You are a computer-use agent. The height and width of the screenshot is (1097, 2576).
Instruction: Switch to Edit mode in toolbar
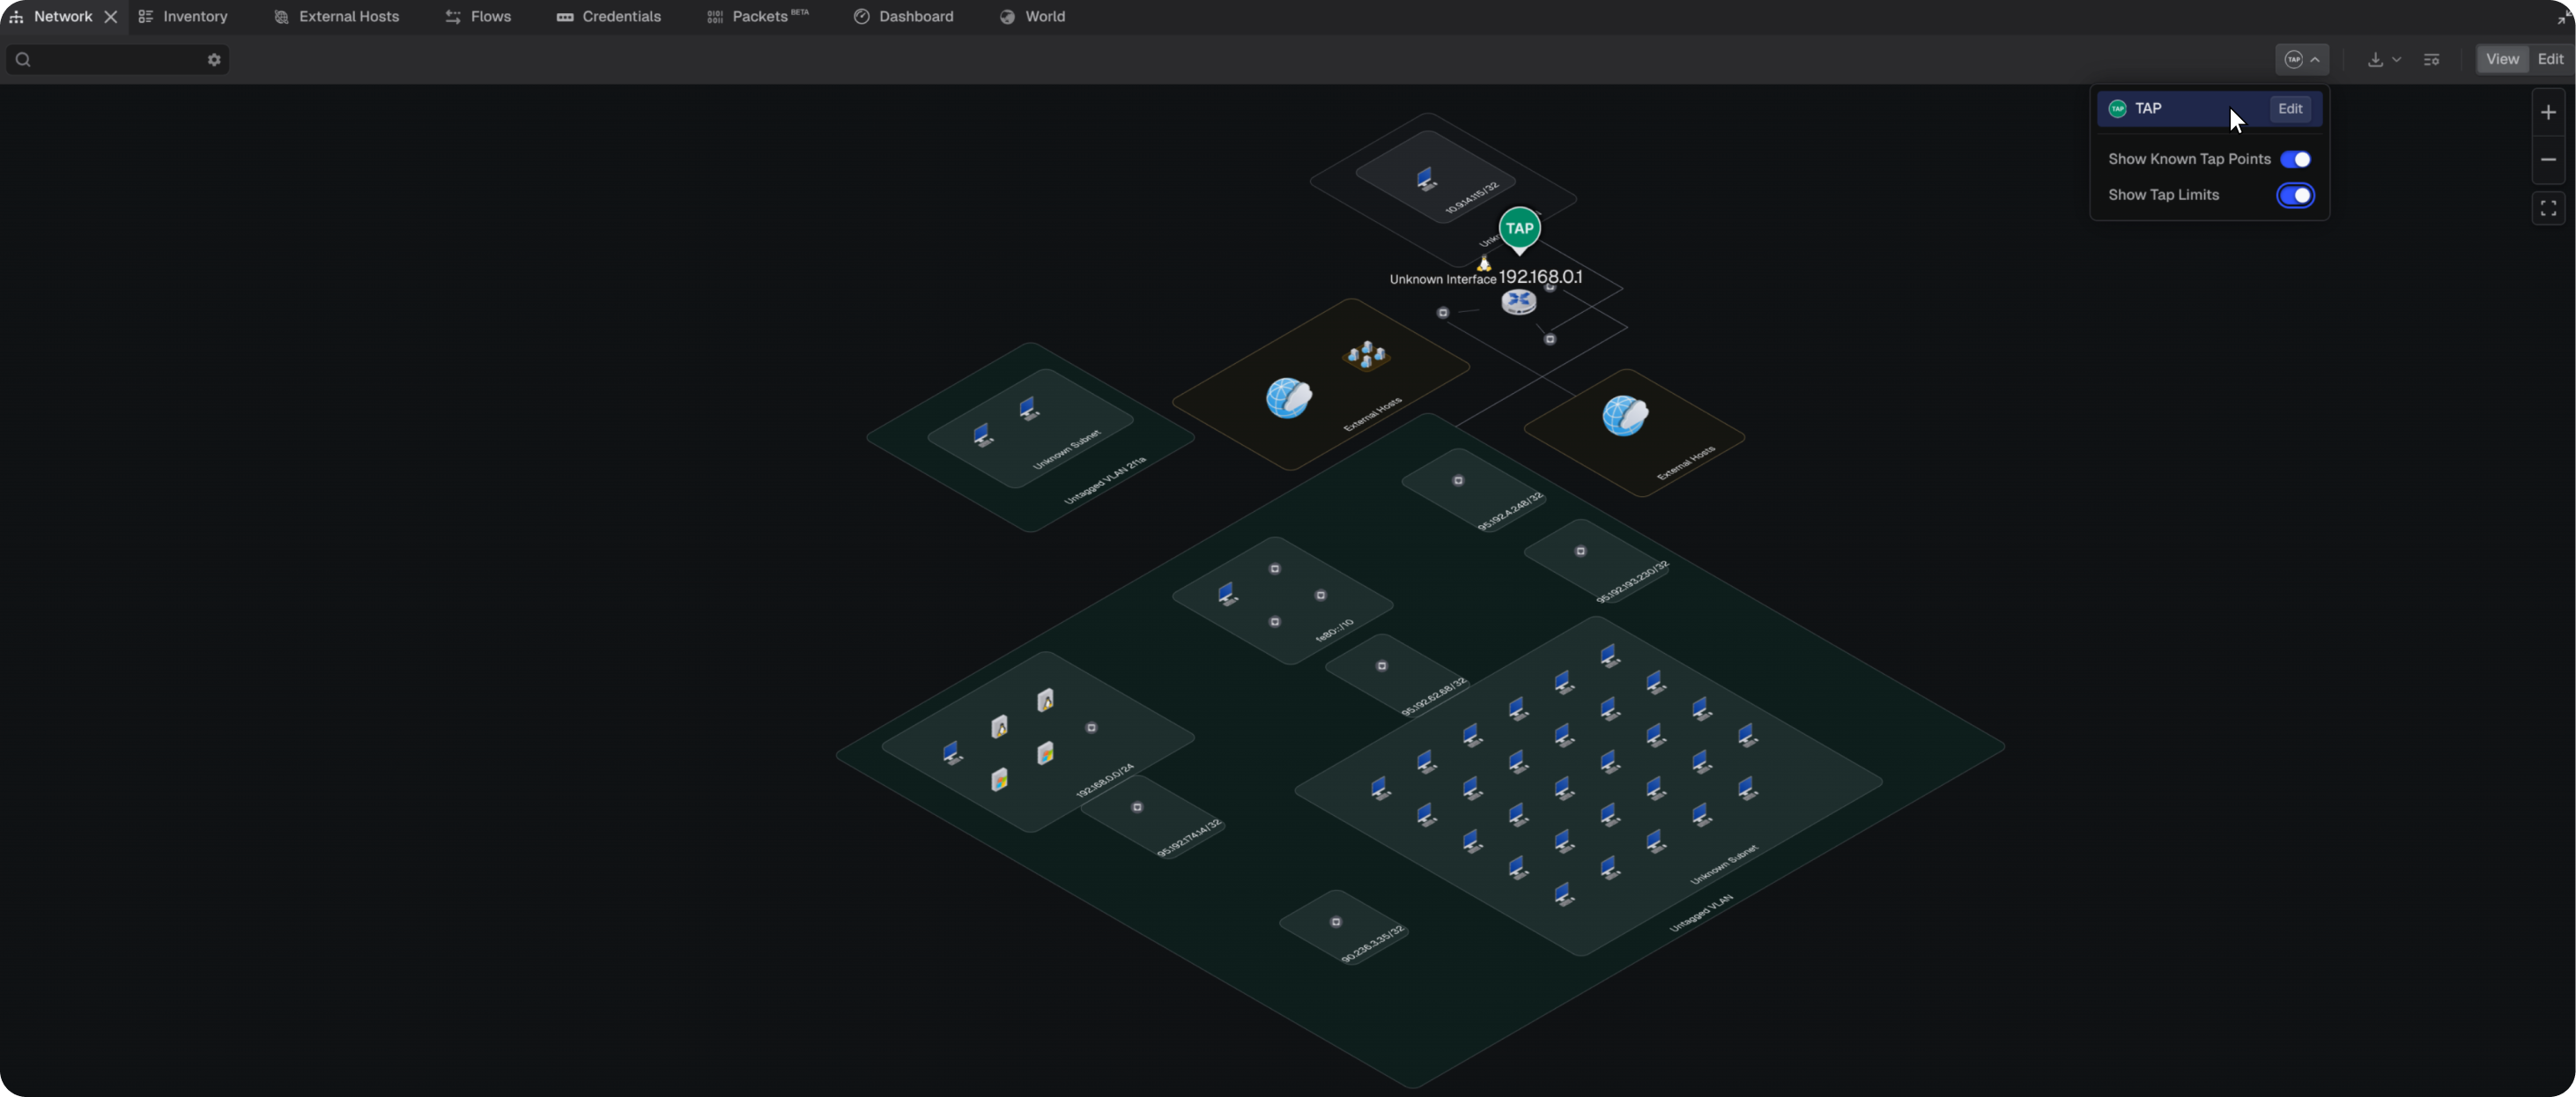[x=2549, y=60]
